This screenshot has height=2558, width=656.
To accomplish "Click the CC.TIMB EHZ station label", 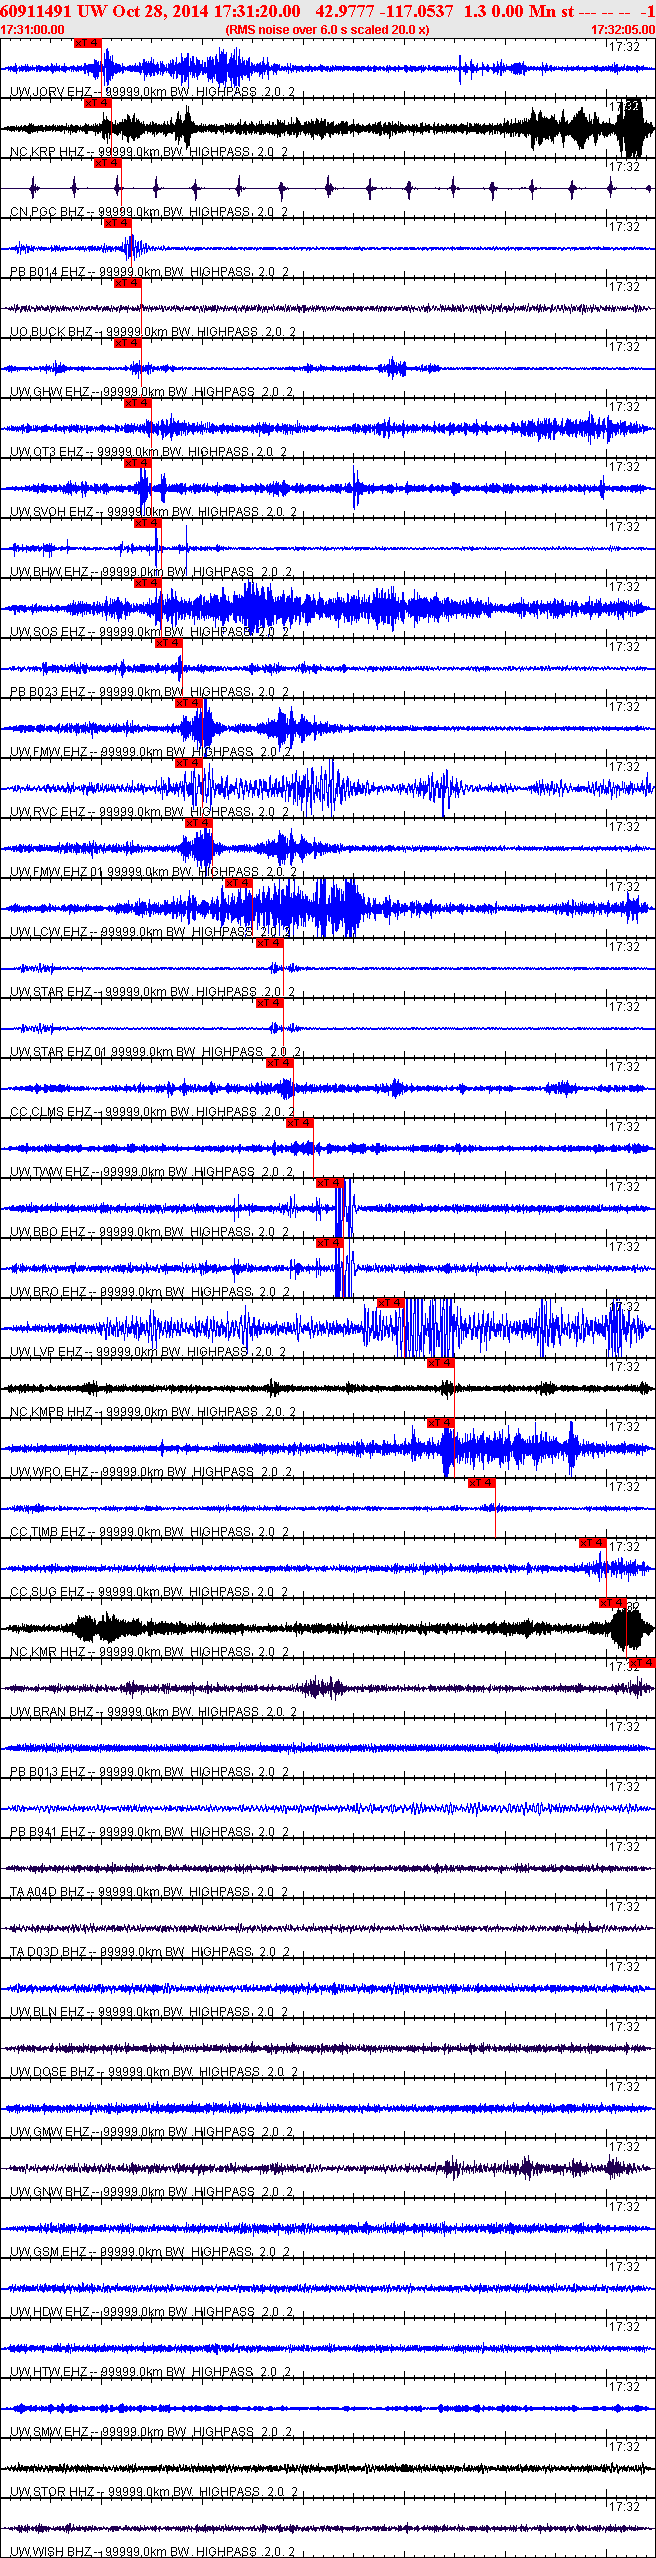I will pos(48,1532).
